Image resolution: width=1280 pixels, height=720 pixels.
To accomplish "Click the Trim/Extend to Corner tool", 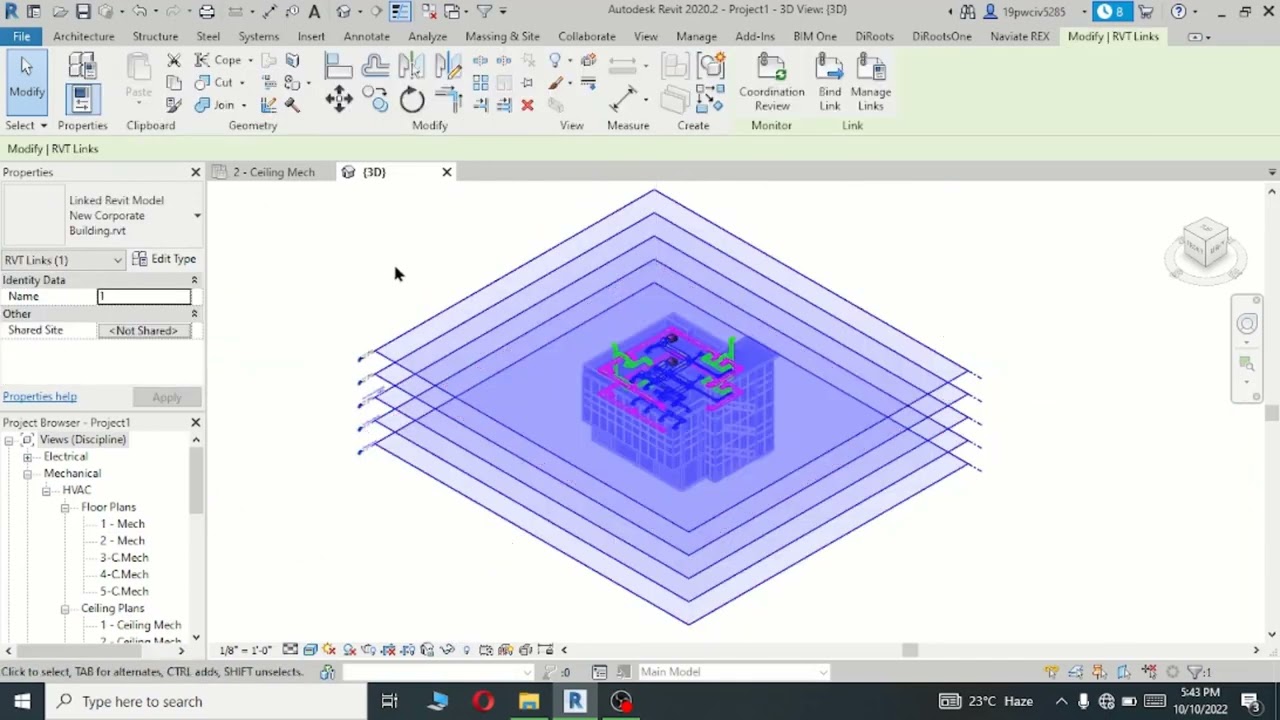I will point(447,100).
